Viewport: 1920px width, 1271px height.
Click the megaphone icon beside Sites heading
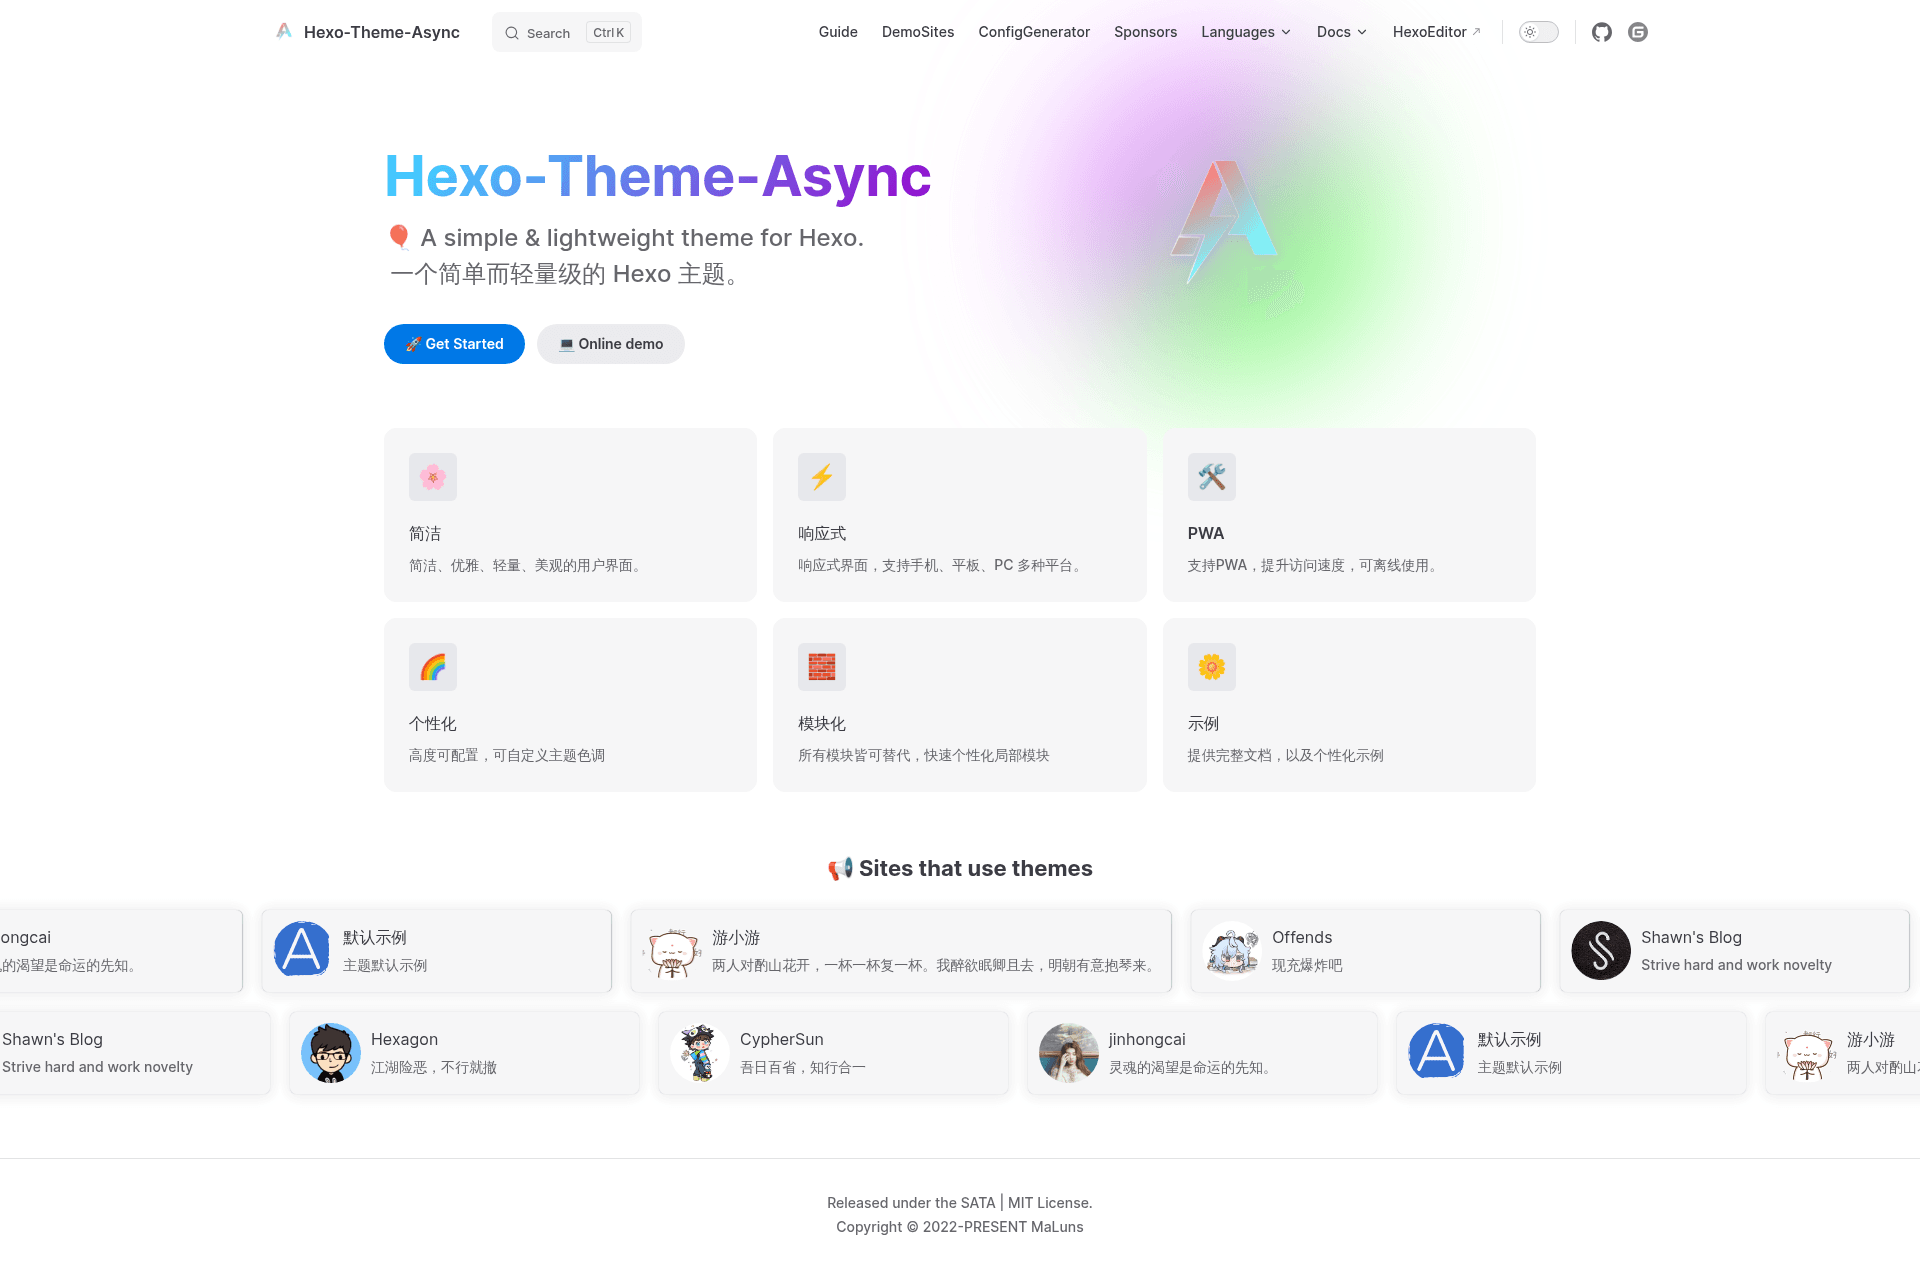[x=840, y=869]
